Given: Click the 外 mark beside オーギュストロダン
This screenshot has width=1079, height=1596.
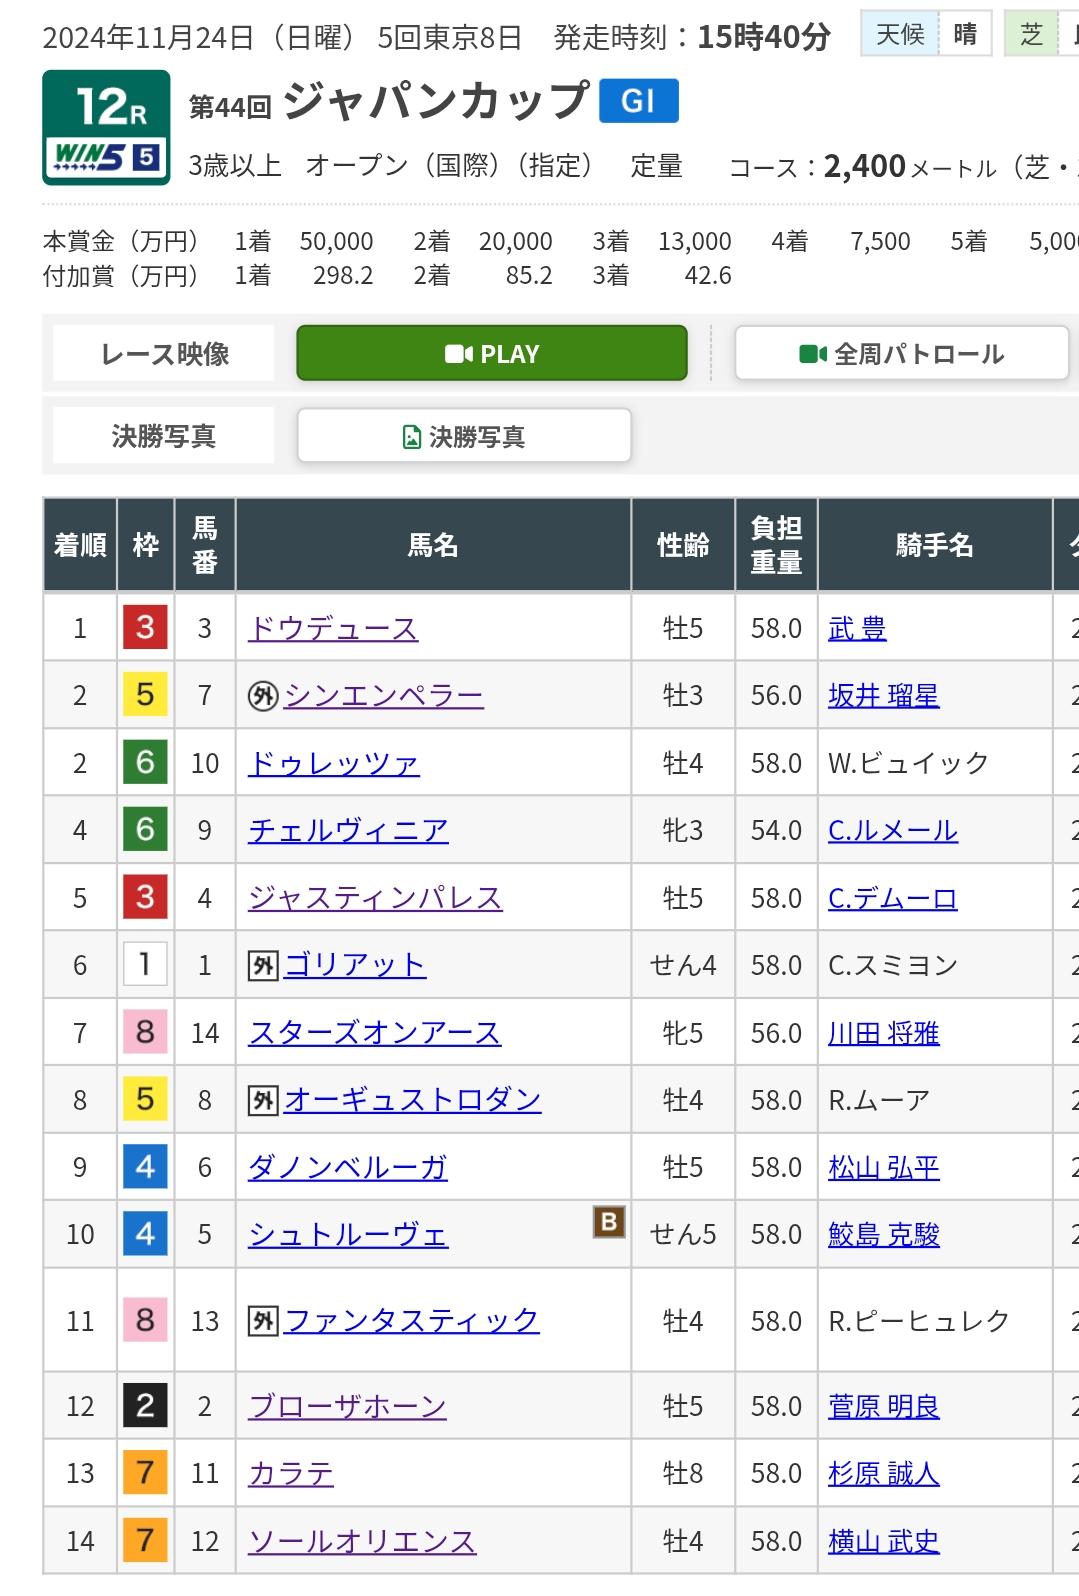Looking at the screenshot, I should click(x=262, y=1101).
